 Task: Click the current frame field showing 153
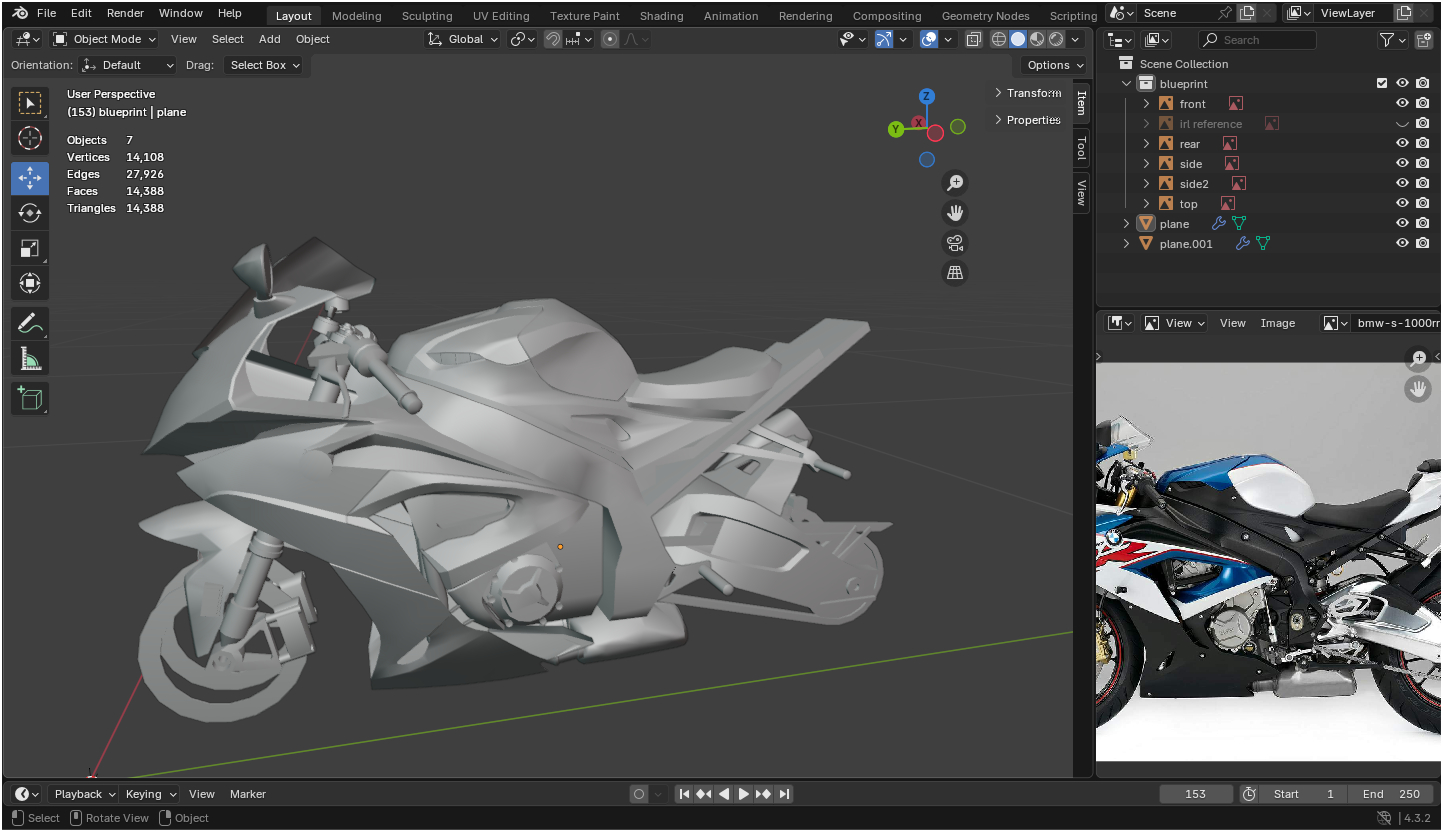click(1196, 794)
